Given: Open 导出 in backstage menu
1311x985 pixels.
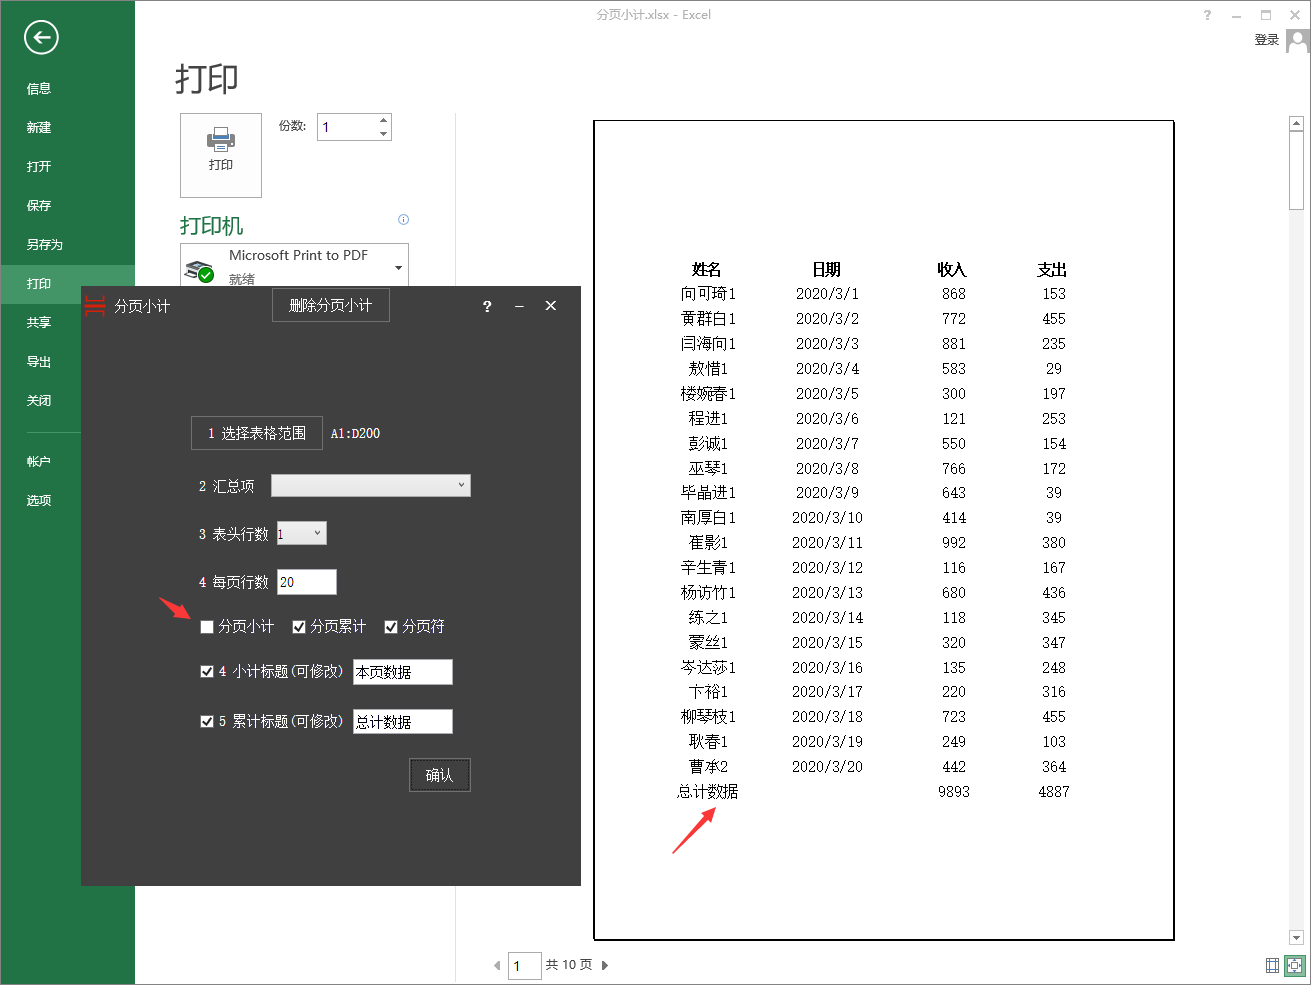Looking at the screenshot, I should 39,362.
